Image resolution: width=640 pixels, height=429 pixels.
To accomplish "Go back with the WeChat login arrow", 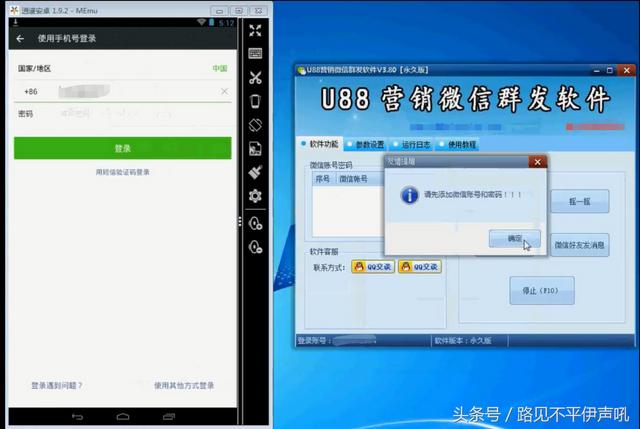I will [20, 38].
